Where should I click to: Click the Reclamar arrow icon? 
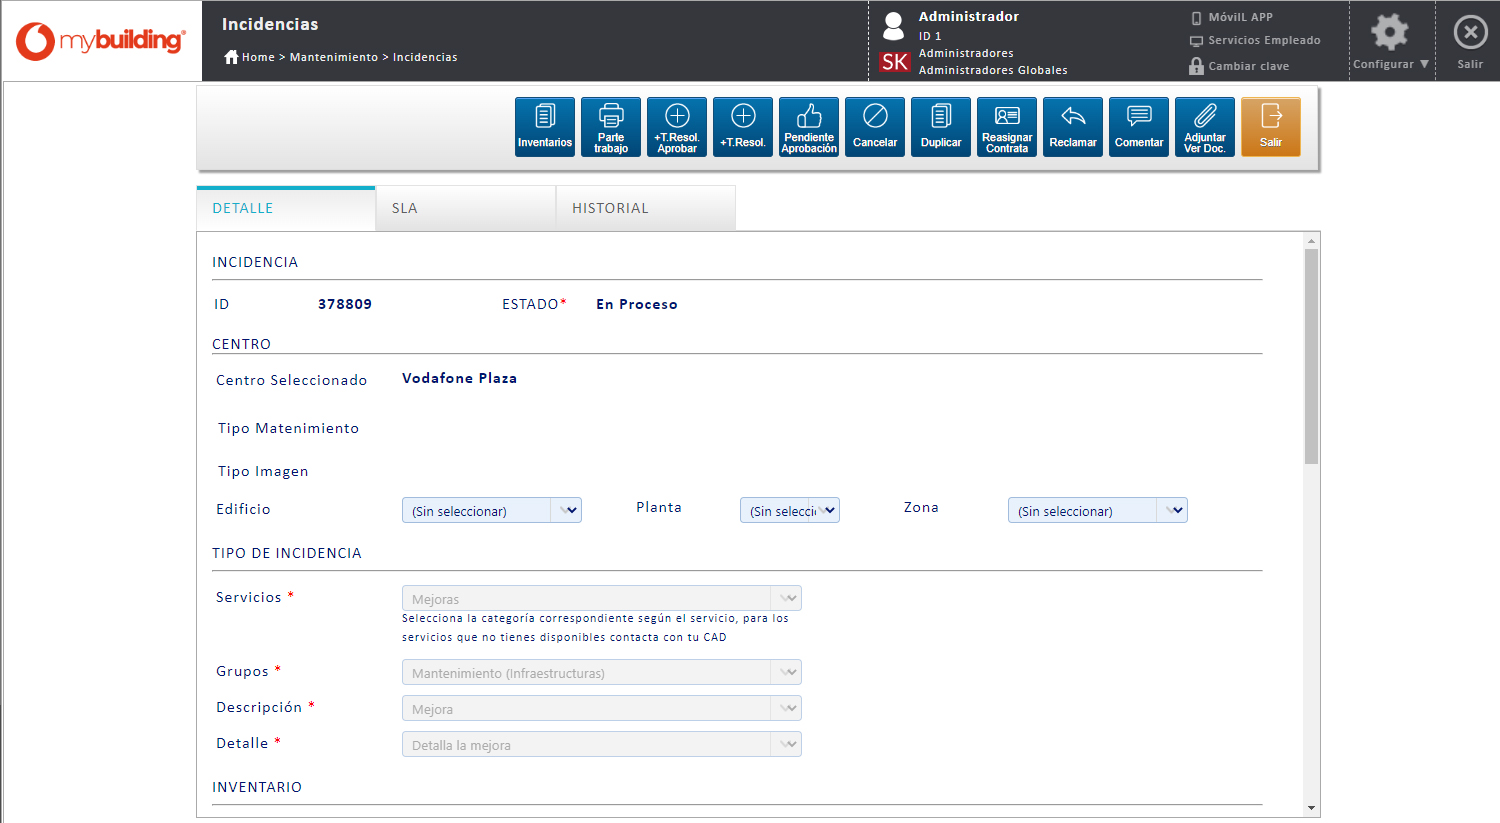point(1073,127)
